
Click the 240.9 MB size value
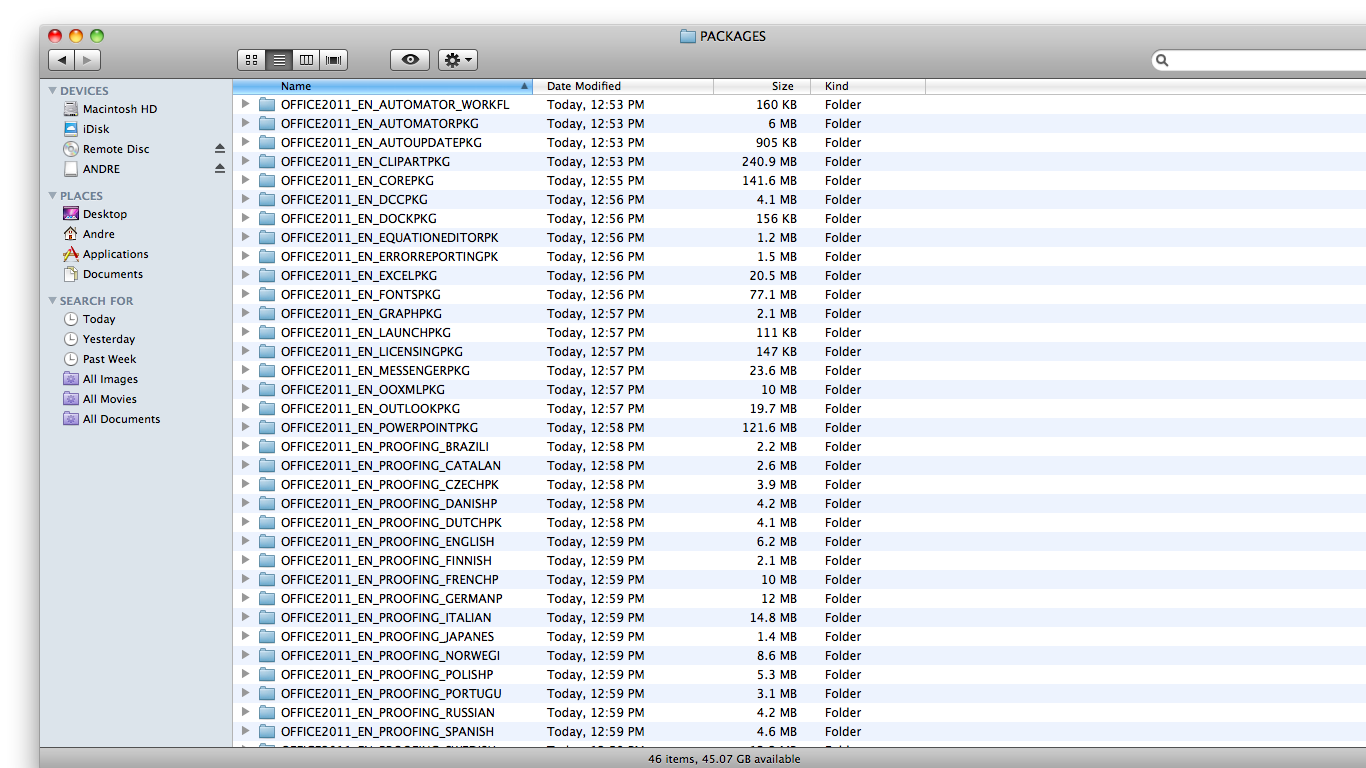click(769, 162)
